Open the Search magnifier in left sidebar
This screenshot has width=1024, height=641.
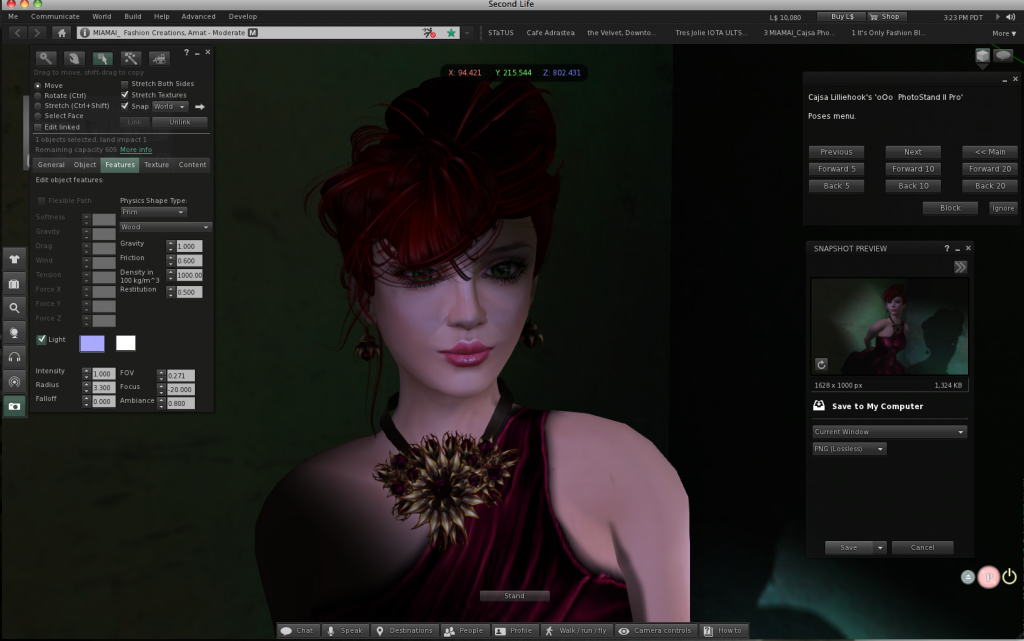pos(14,308)
